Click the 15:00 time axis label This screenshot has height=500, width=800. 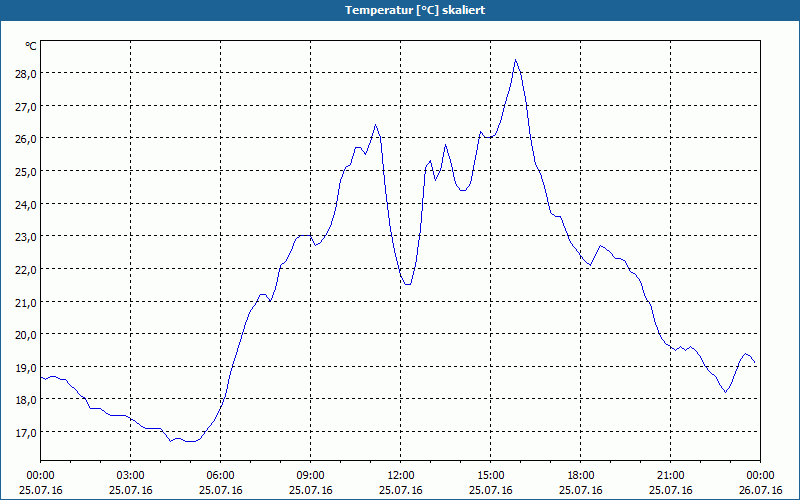click(490, 476)
